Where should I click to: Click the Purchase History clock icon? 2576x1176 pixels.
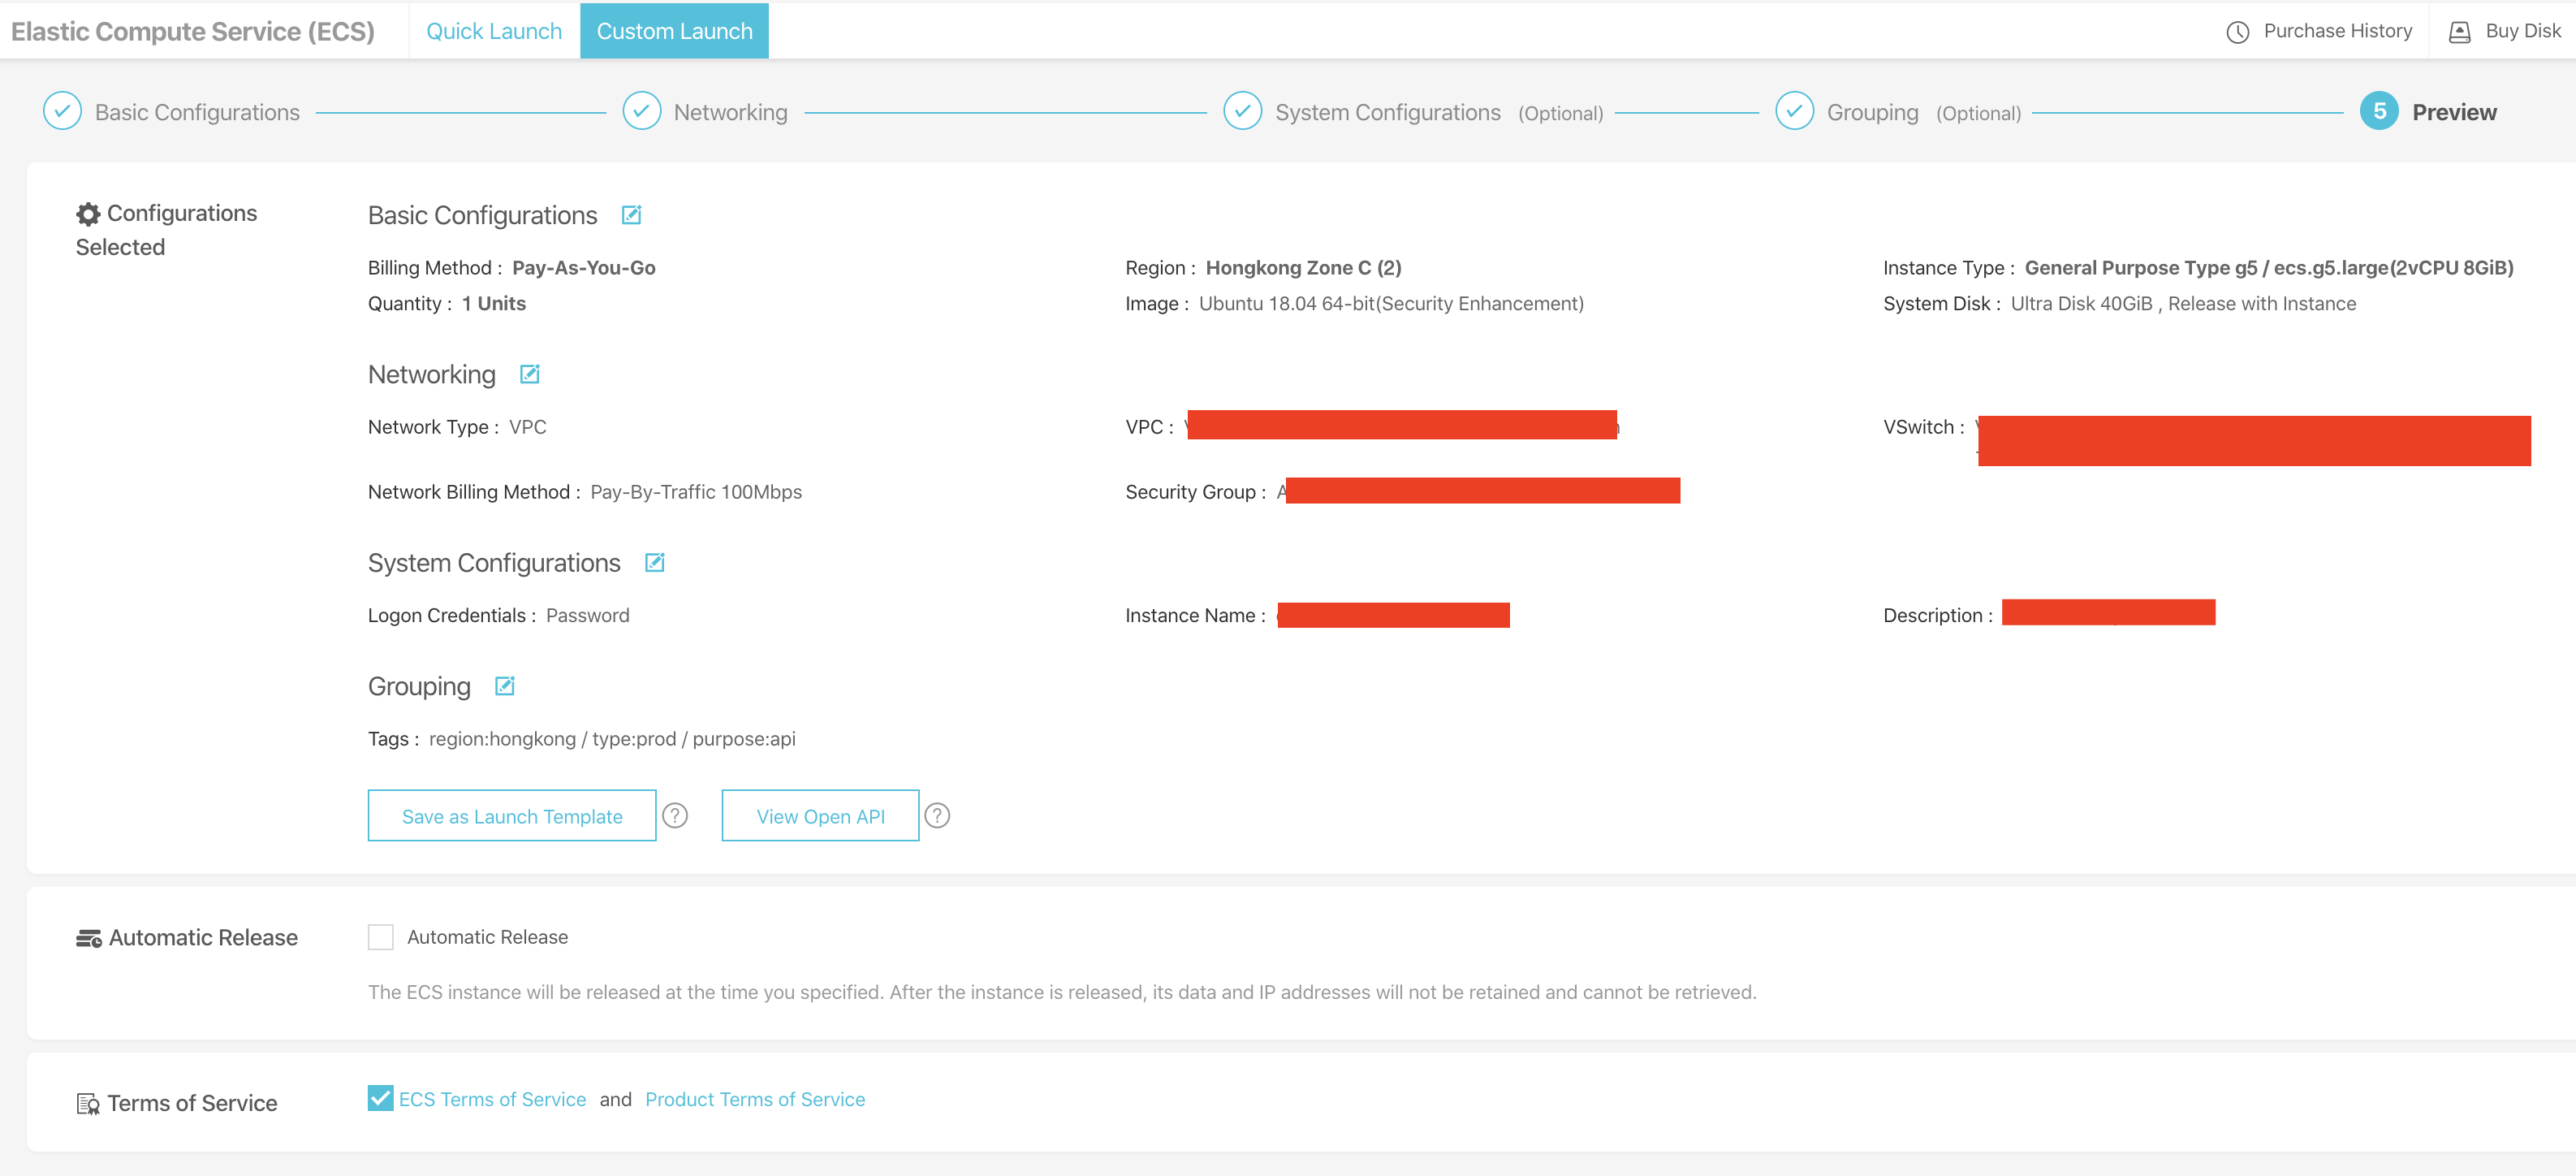click(x=2238, y=32)
